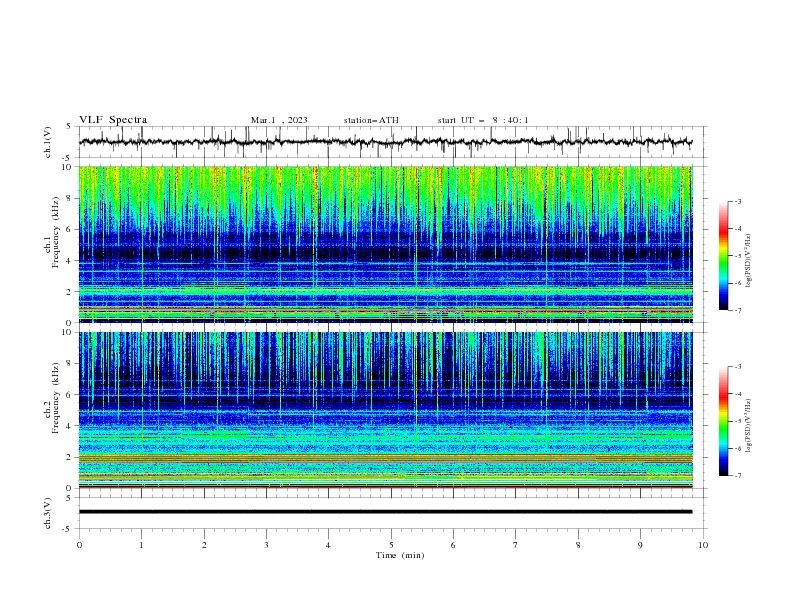Click the 'Time (min)' axis label
This screenshot has height=612, width=792.
click(400, 555)
